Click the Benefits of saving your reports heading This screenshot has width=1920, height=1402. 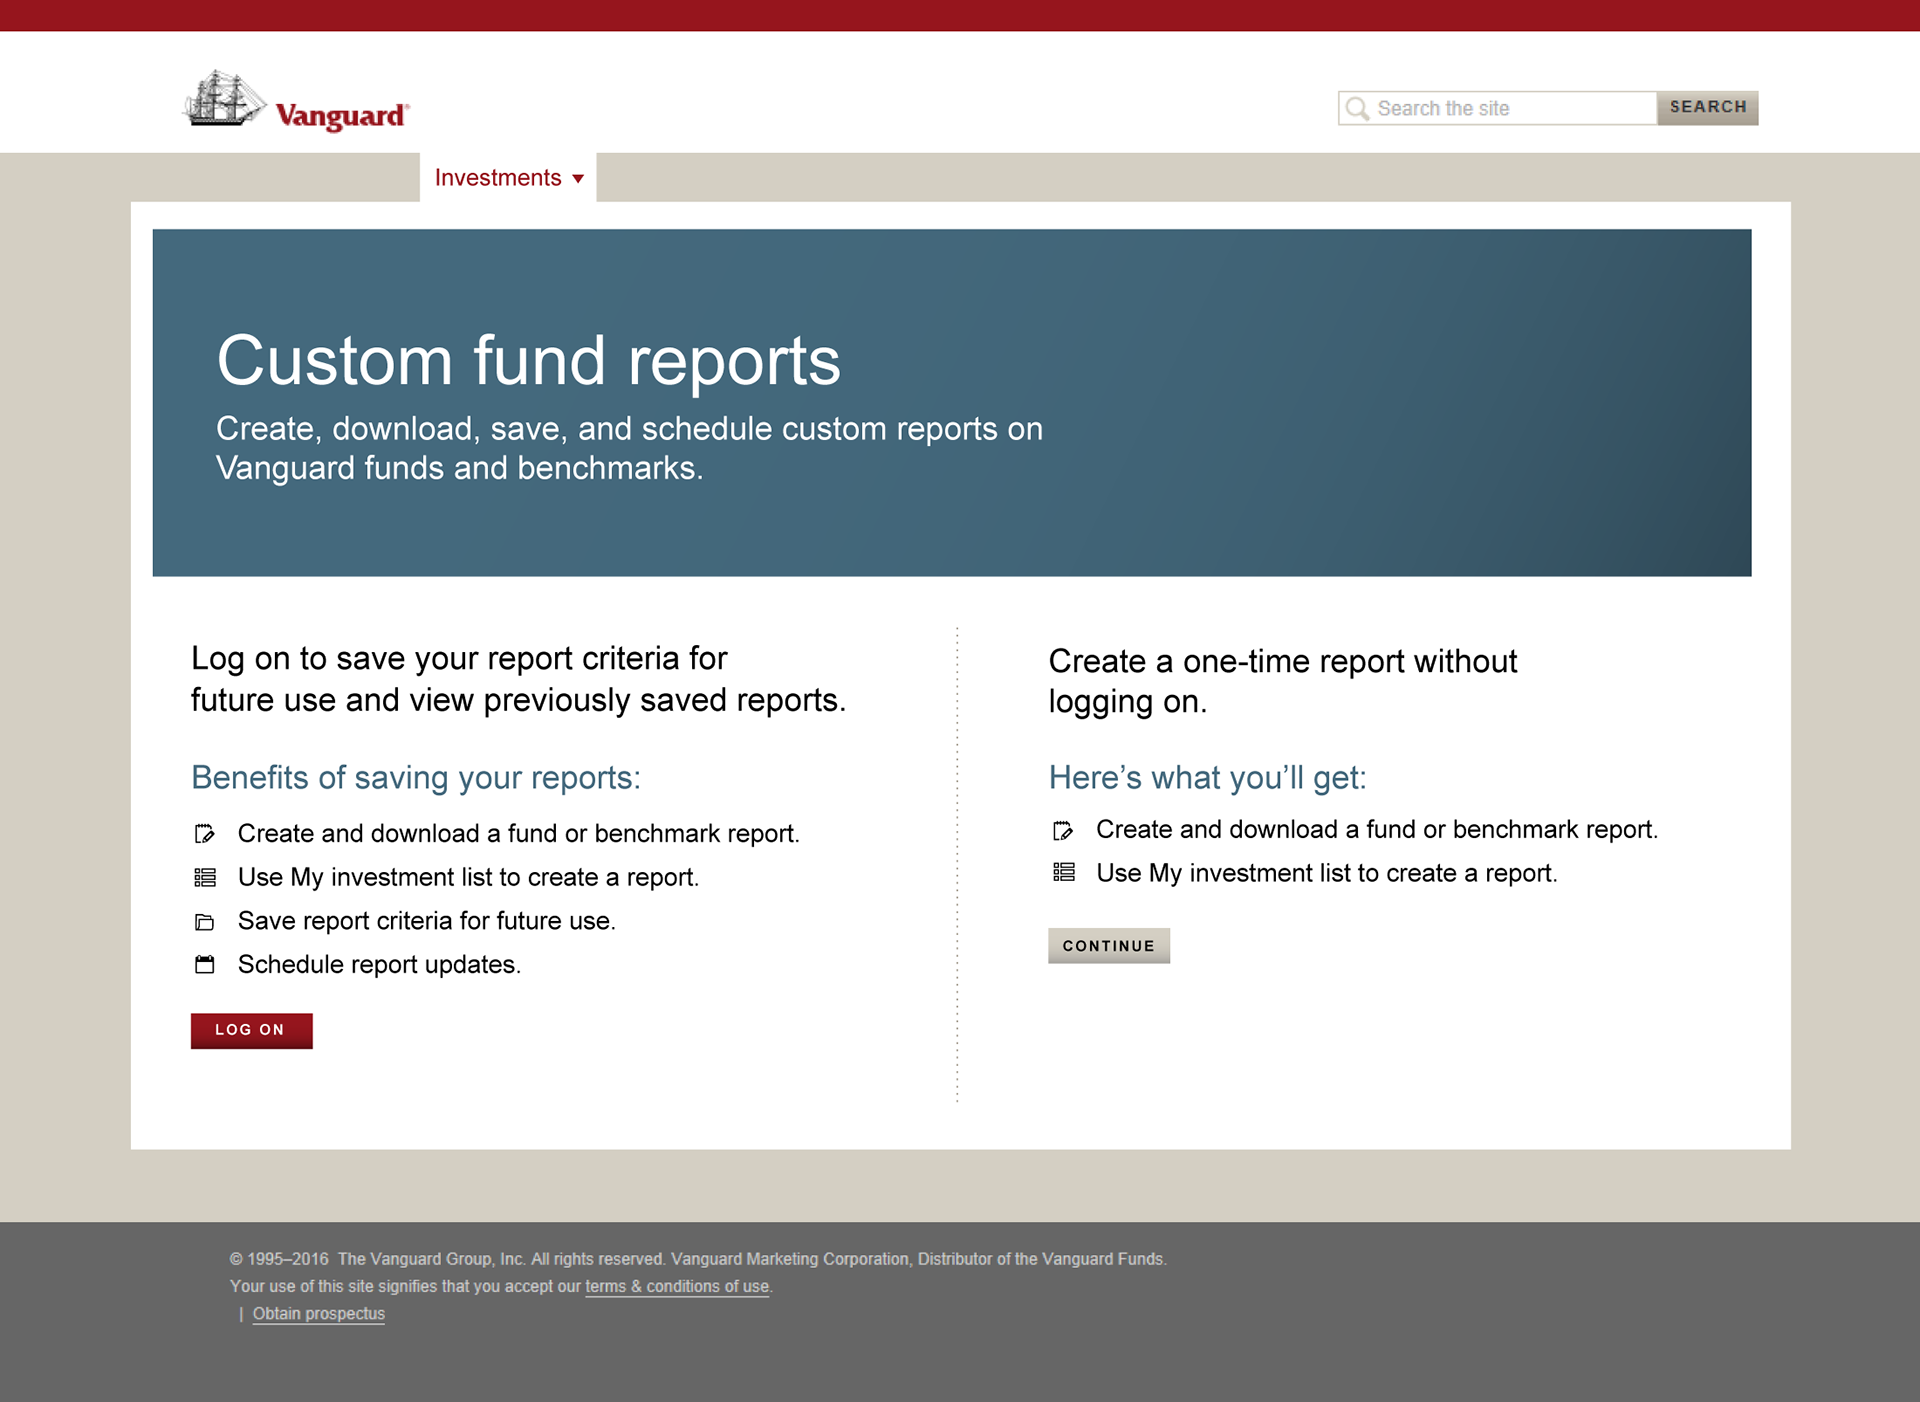(x=416, y=777)
